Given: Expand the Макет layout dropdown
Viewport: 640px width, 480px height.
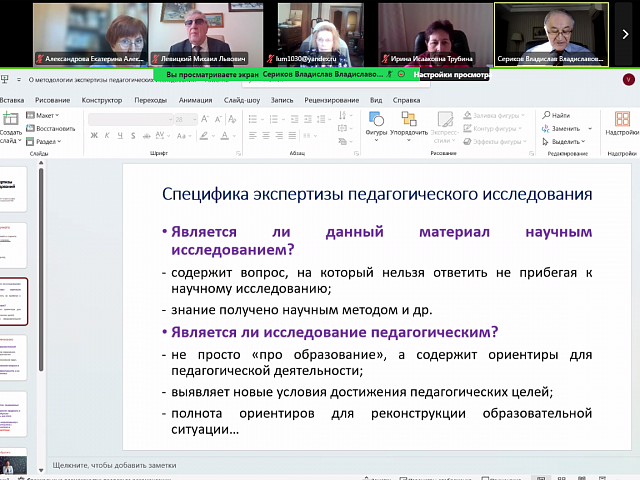Looking at the screenshot, I should [46, 115].
